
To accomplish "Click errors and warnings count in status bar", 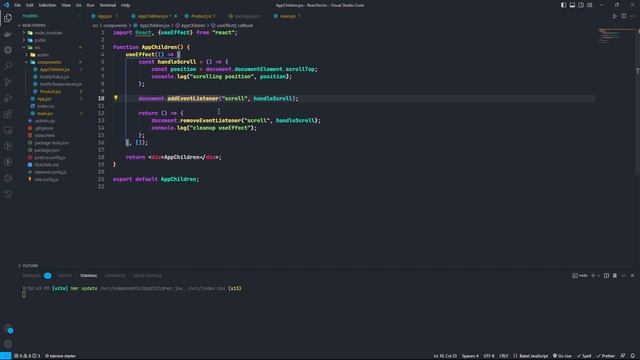I will click(27, 356).
